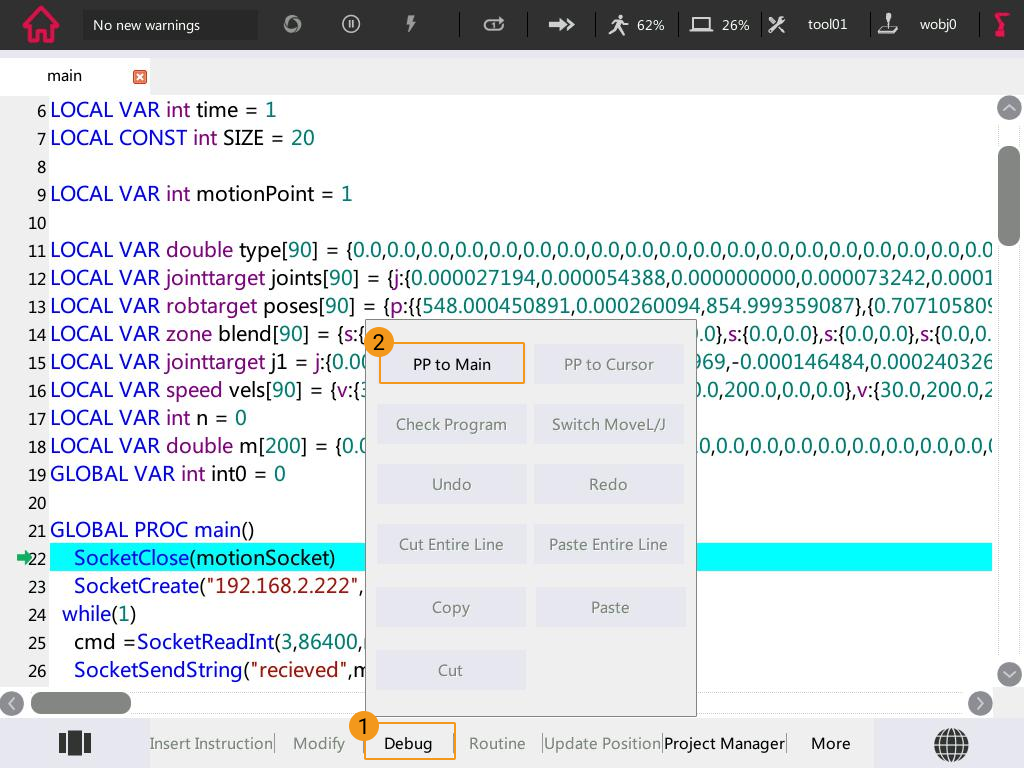The image size is (1024, 768).
Task: Click the globe icon at bottom right
Action: click(x=950, y=744)
